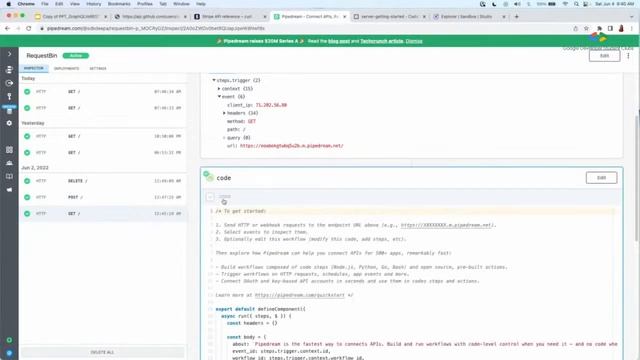This screenshot has height=360, width=640.
Task: Open the Wi-Fi menu bar icon
Action: (x=565, y=4)
